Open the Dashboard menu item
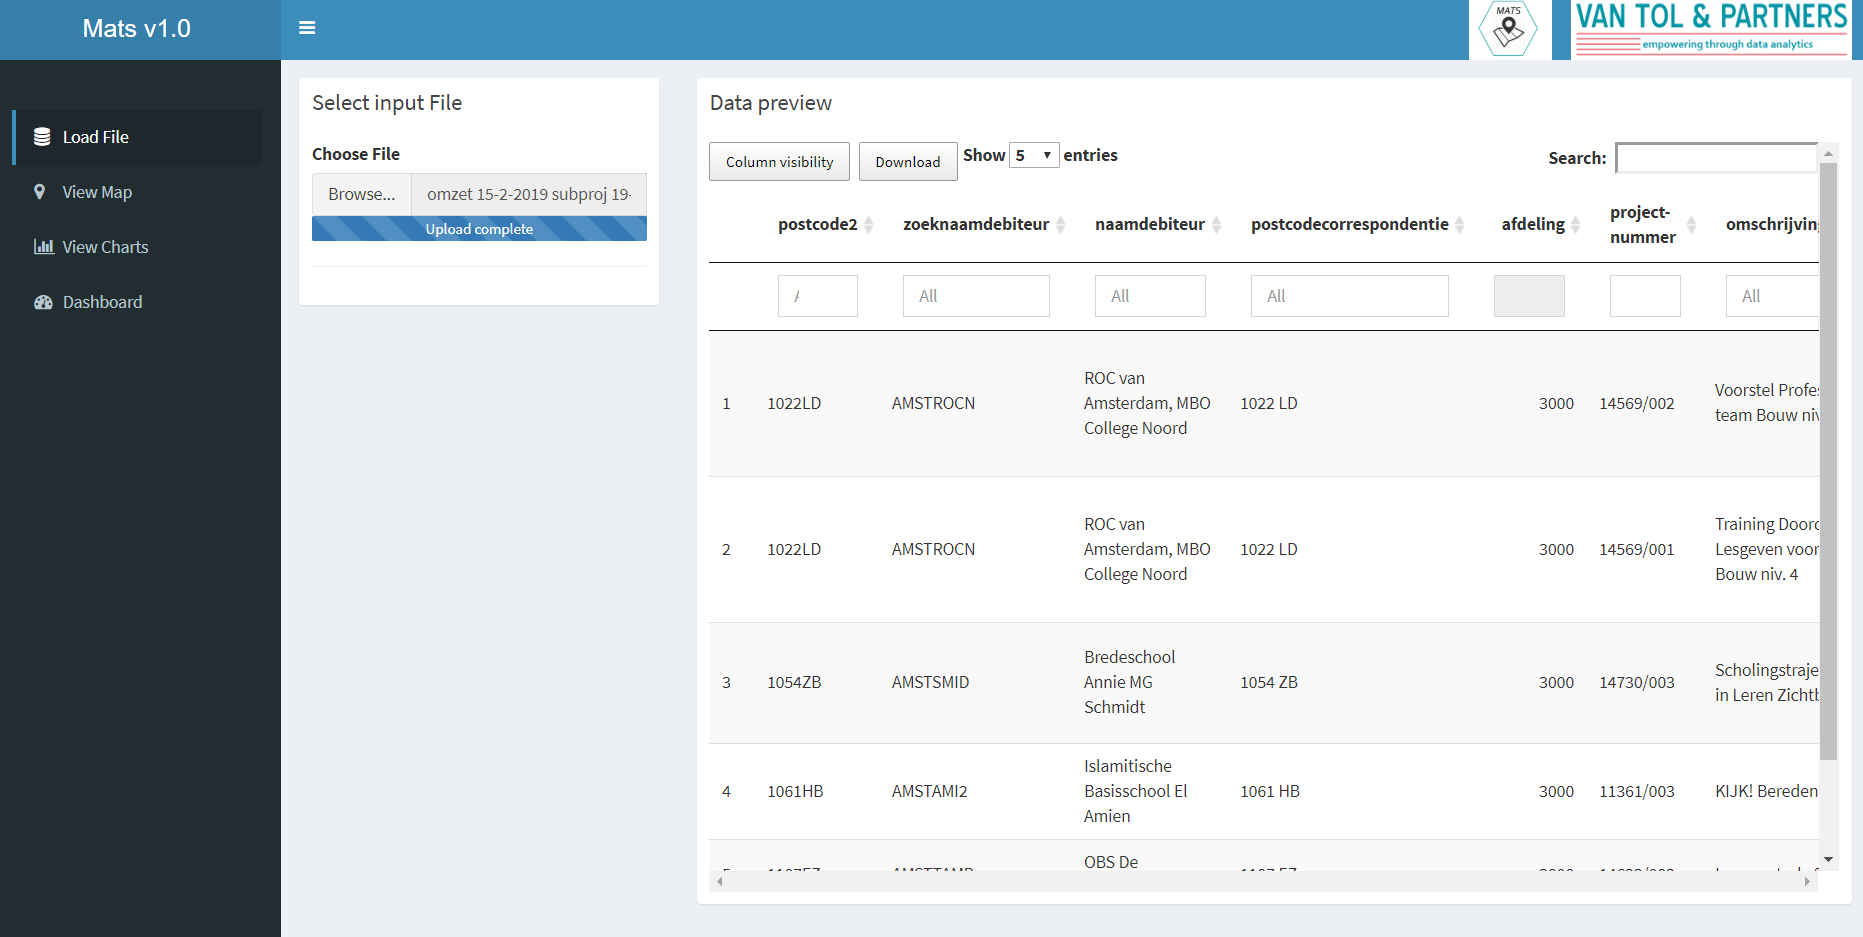This screenshot has width=1863, height=937. coord(138,302)
